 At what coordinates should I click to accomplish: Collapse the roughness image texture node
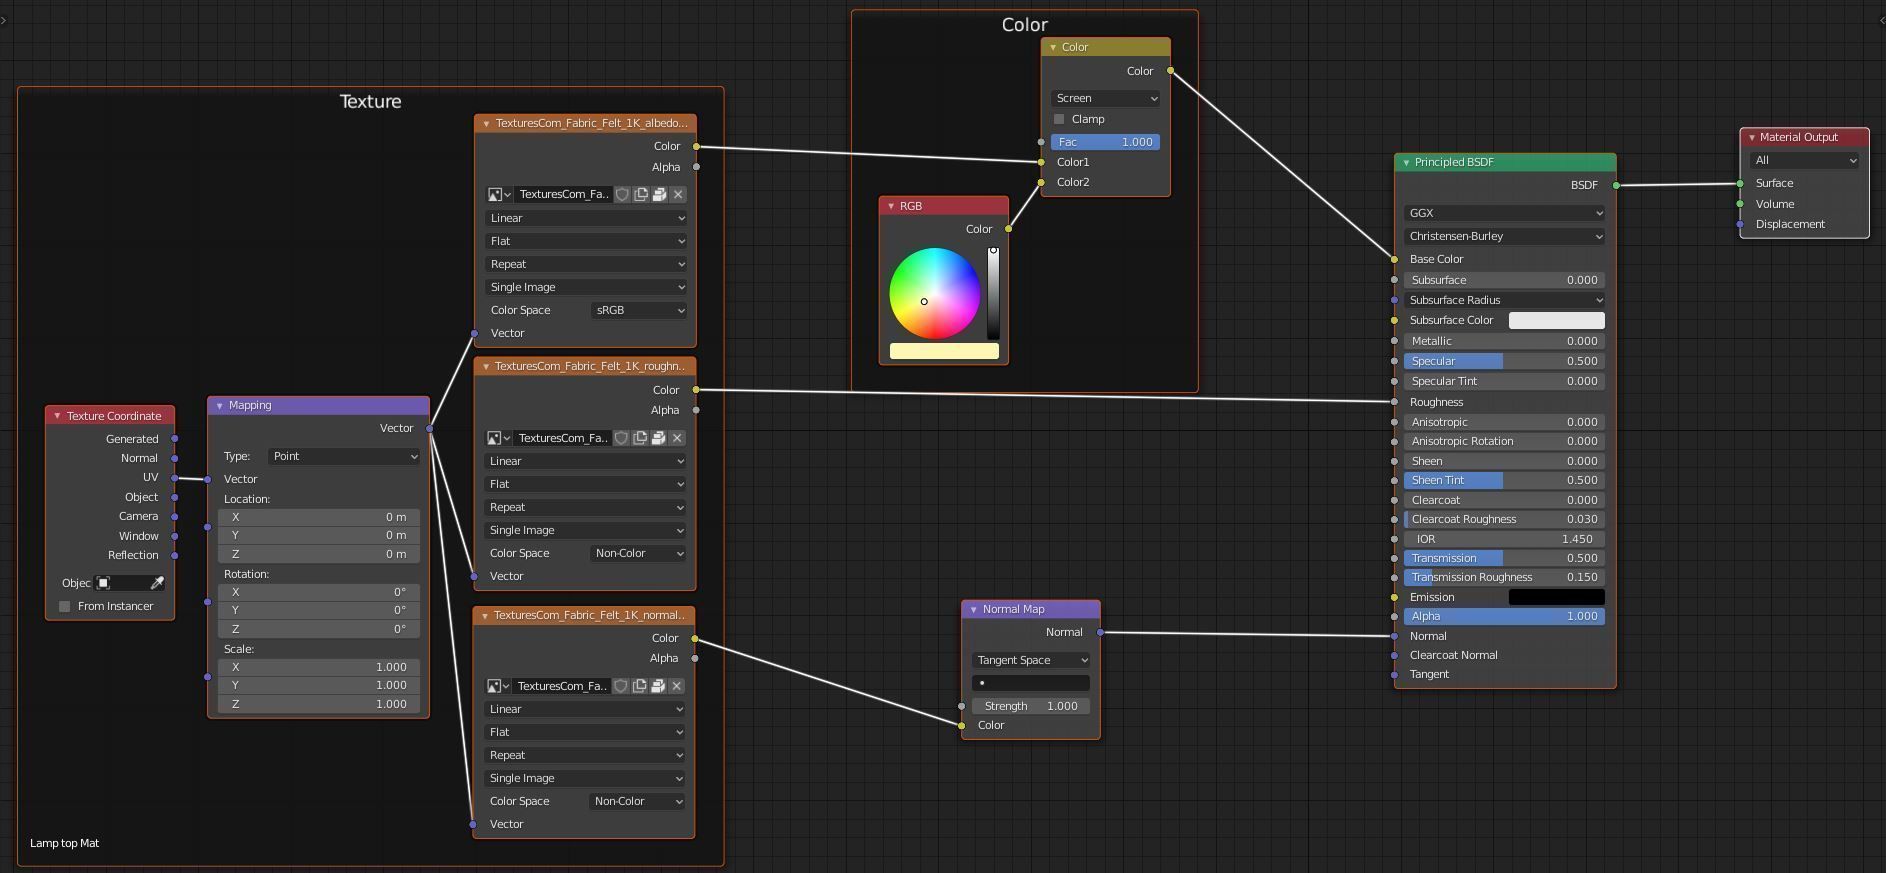coord(486,366)
